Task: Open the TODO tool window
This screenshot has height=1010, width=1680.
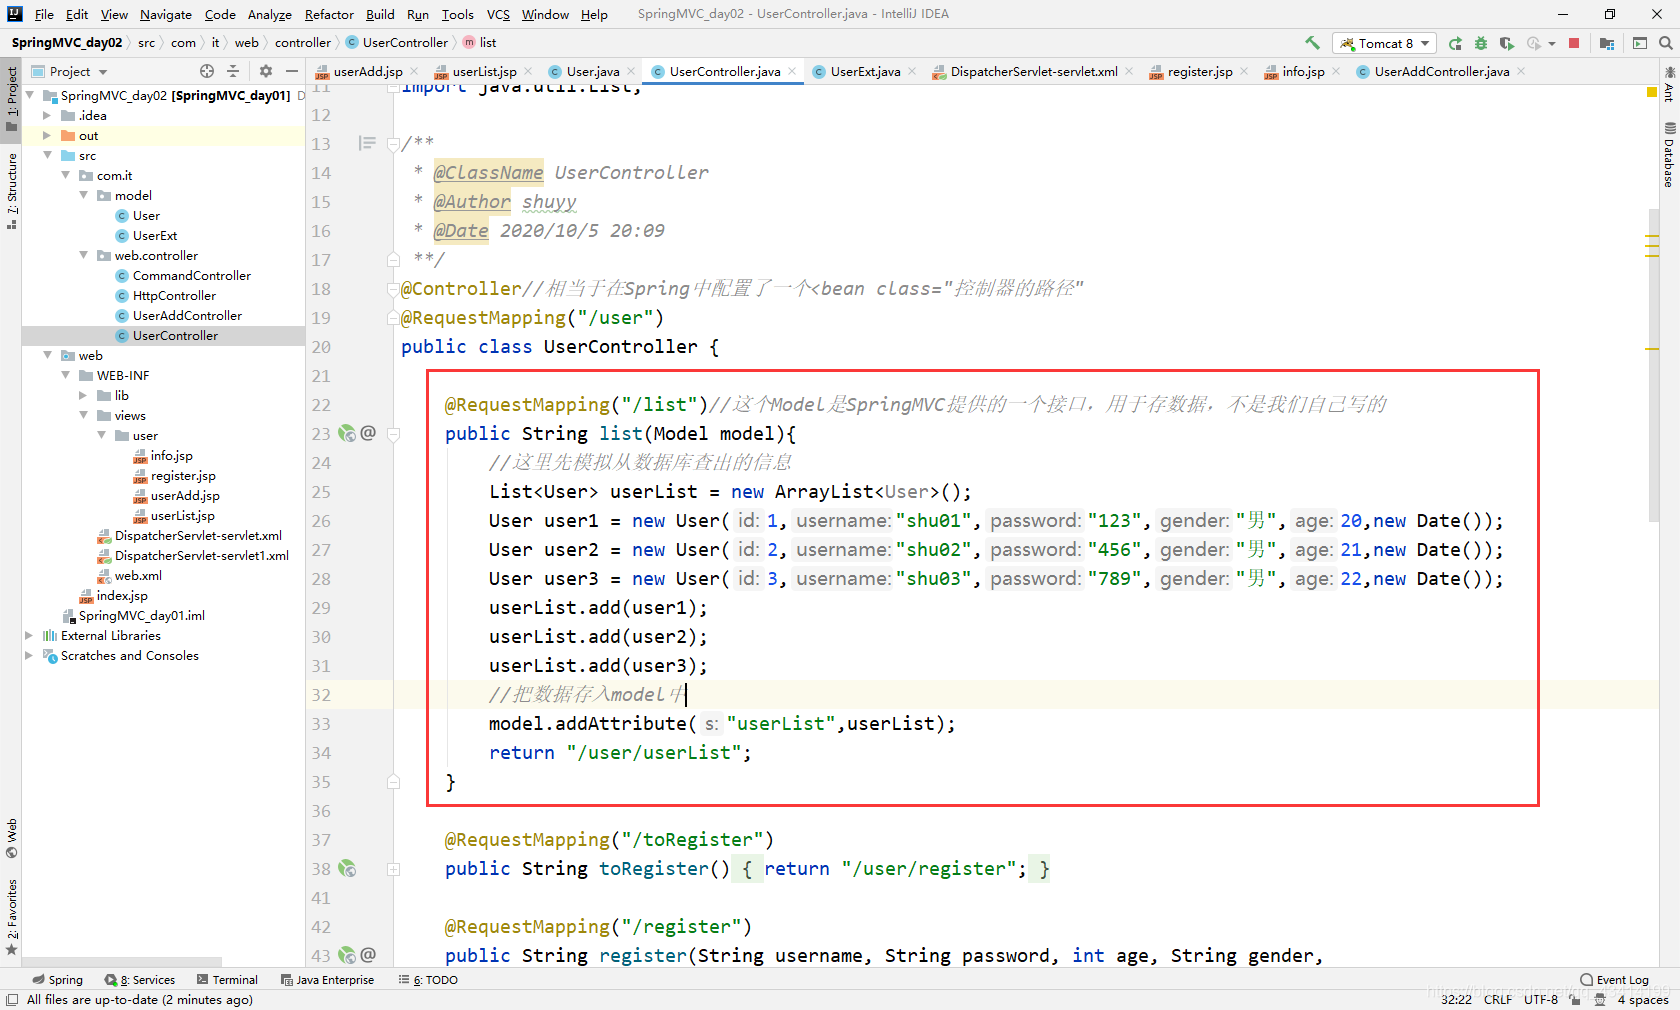Action: [x=428, y=980]
